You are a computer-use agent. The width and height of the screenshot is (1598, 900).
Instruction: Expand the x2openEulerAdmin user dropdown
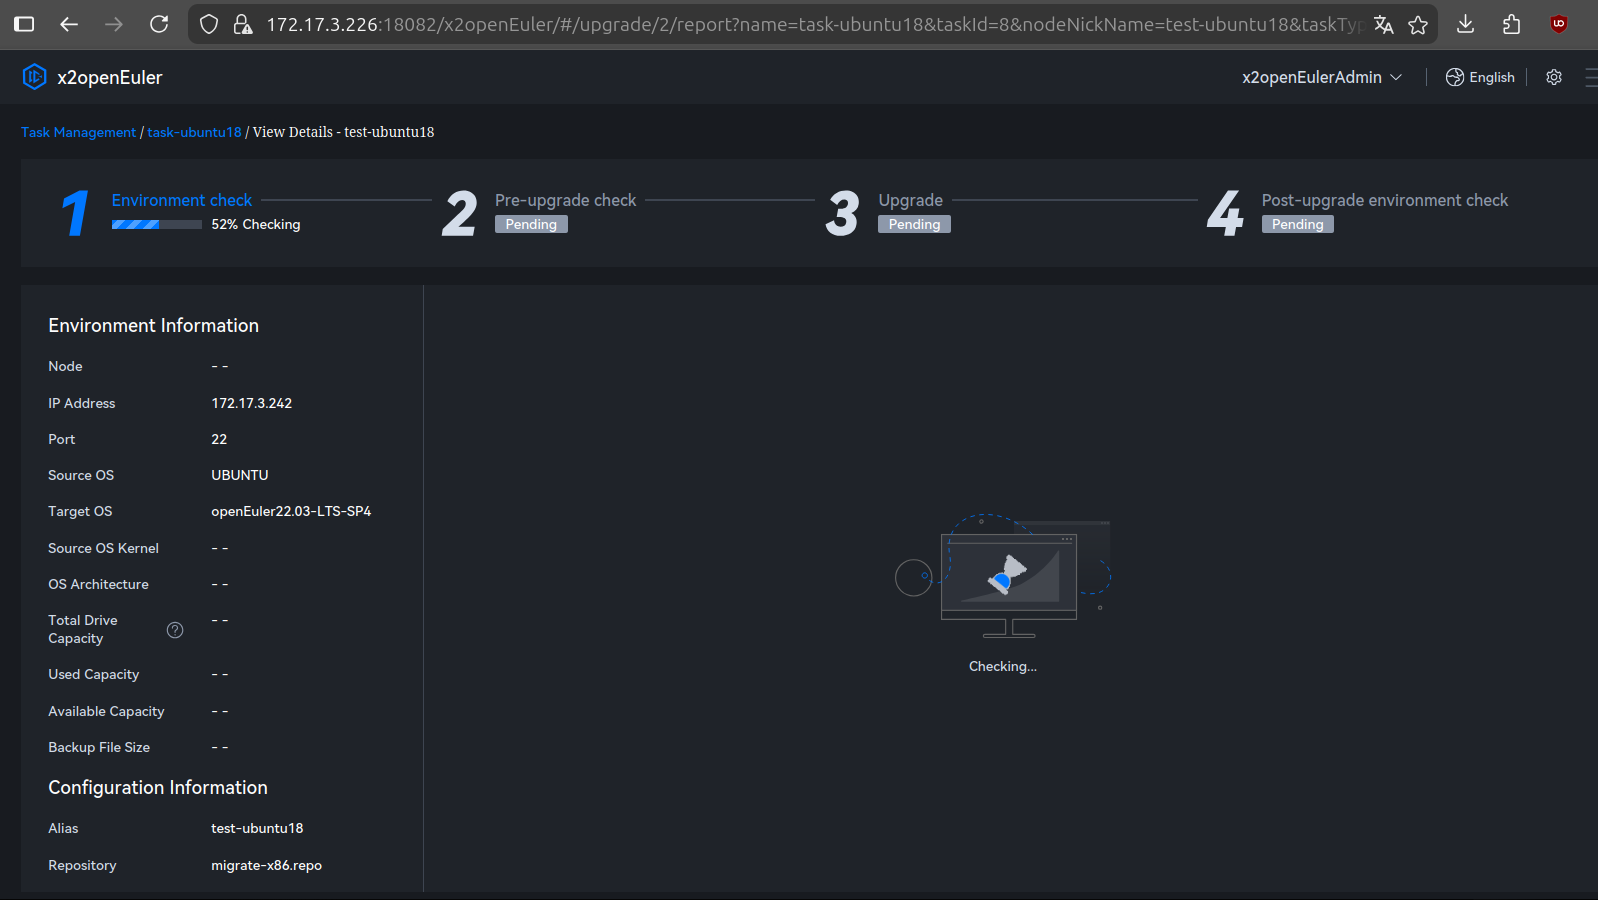[x=1321, y=77]
